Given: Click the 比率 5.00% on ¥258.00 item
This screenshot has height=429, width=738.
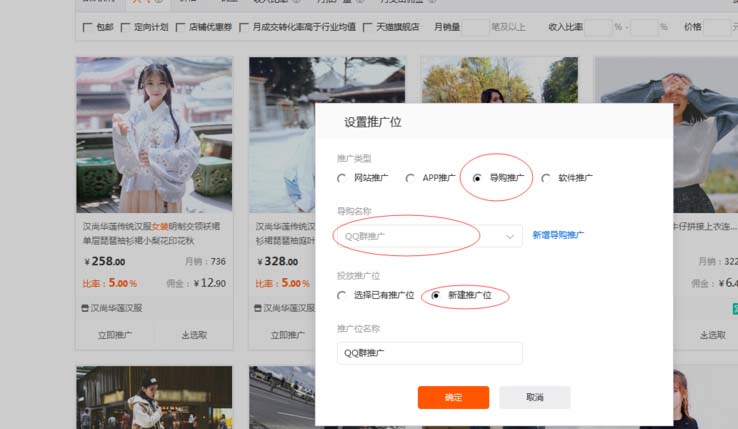Looking at the screenshot, I should (110, 283).
